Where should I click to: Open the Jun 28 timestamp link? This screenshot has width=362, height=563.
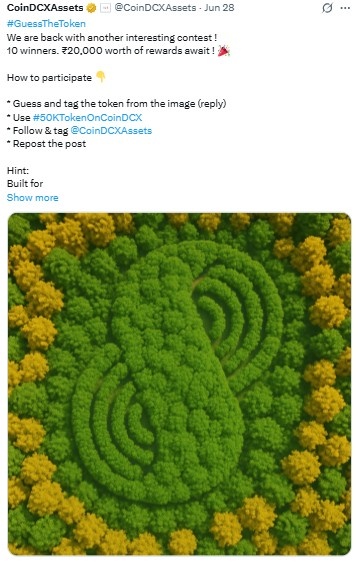(x=219, y=8)
